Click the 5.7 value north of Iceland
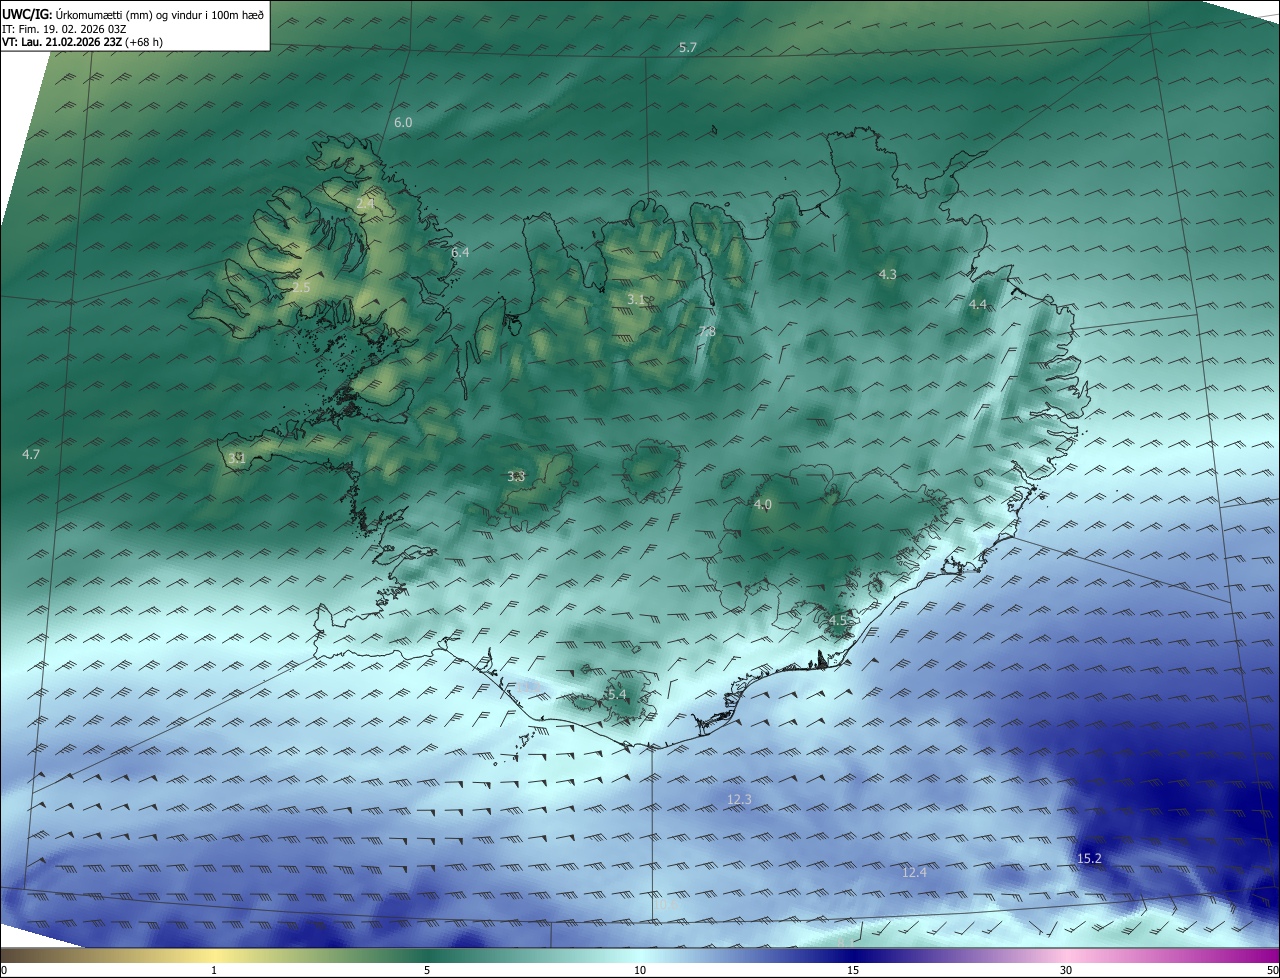Viewport: 1280px width, 978px height. tap(687, 48)
